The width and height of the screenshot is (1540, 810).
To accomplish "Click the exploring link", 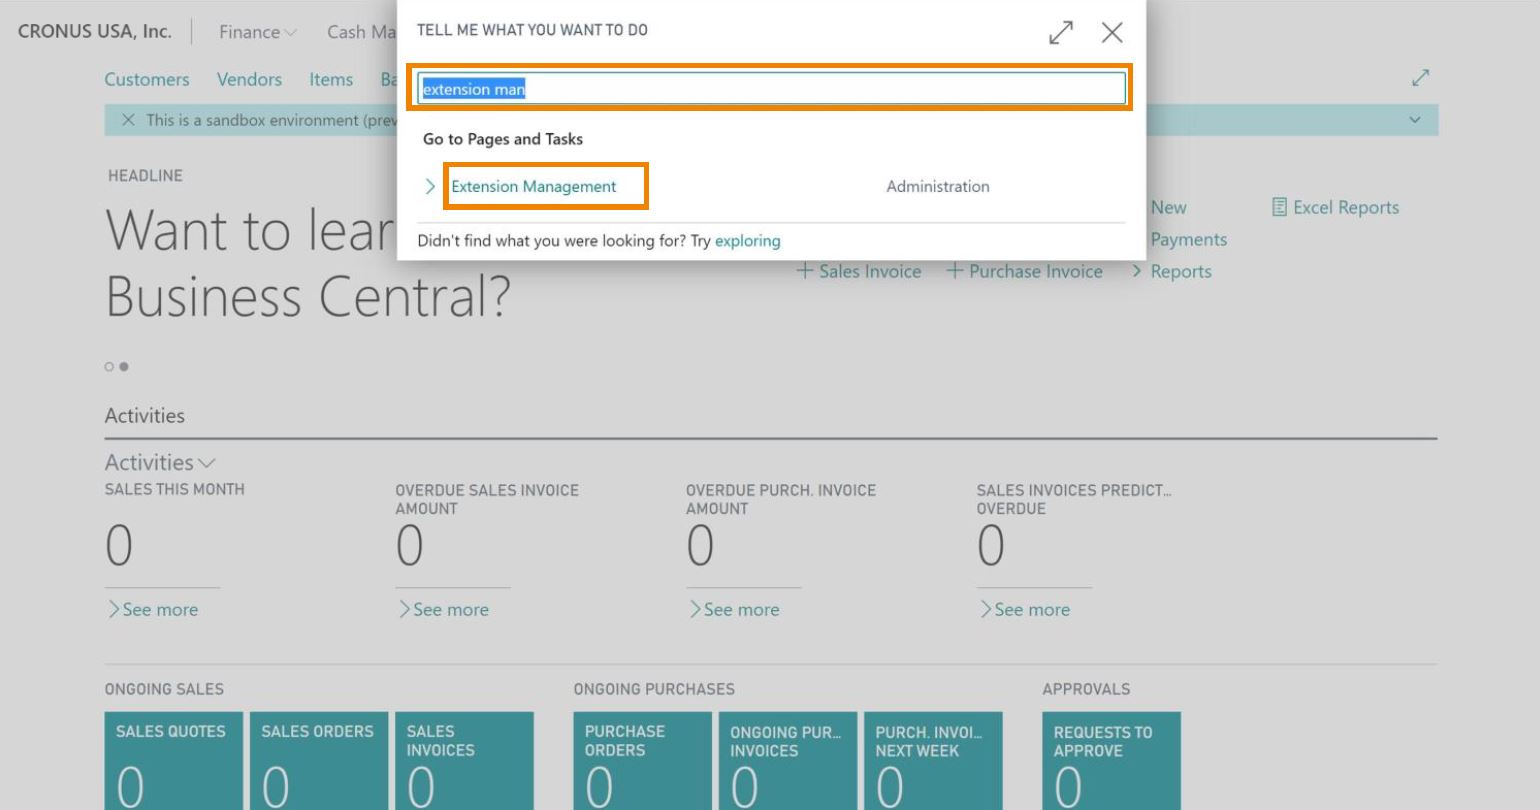I will click(x=747, y=241).
